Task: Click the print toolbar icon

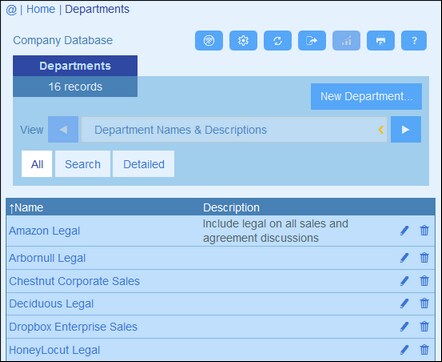Action: coord(380,41)
